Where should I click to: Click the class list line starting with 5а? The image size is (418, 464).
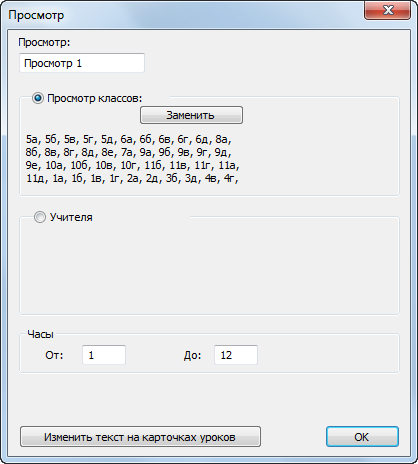coord(129,139)
